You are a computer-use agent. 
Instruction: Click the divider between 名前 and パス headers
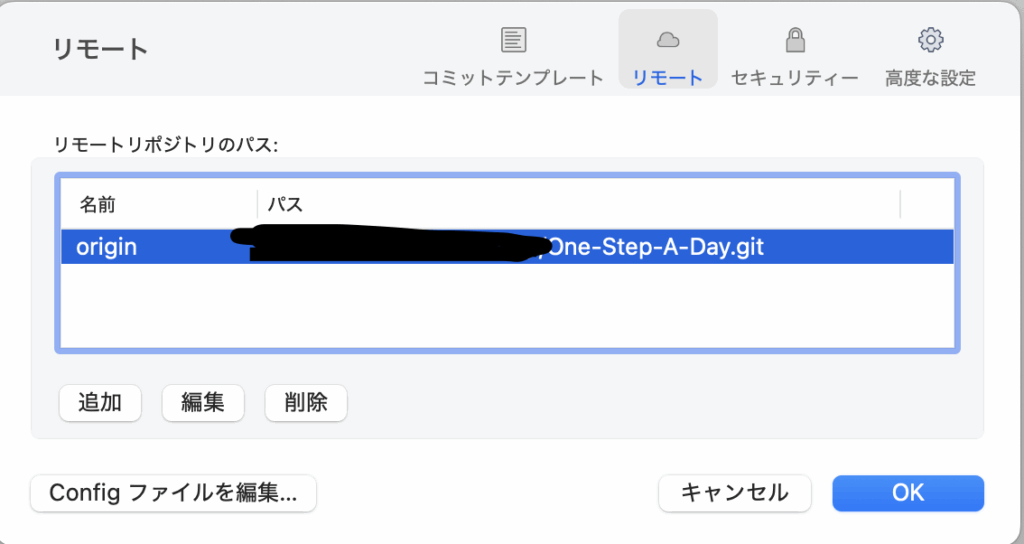click(x=257, y=204)
